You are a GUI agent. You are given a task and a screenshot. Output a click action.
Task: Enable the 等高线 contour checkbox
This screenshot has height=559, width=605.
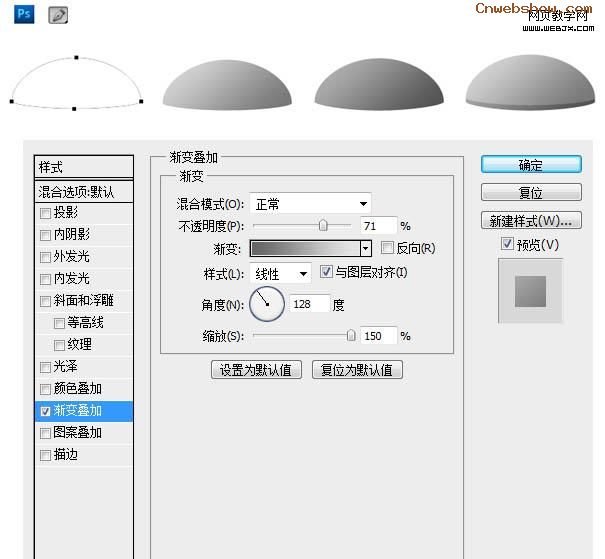click(59, 323)
